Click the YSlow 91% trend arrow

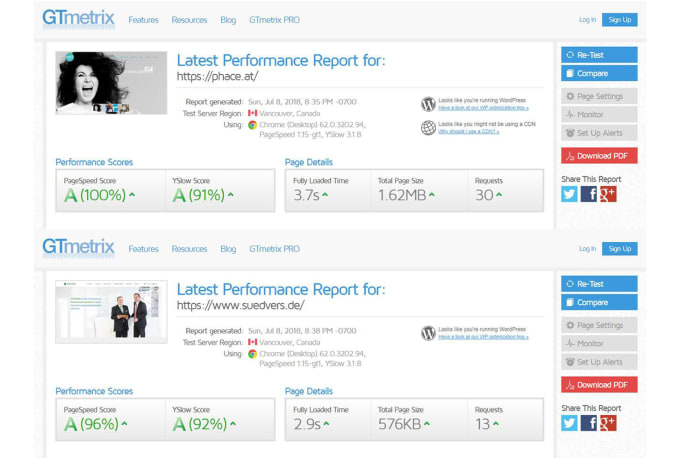click(x=231, y=195)
